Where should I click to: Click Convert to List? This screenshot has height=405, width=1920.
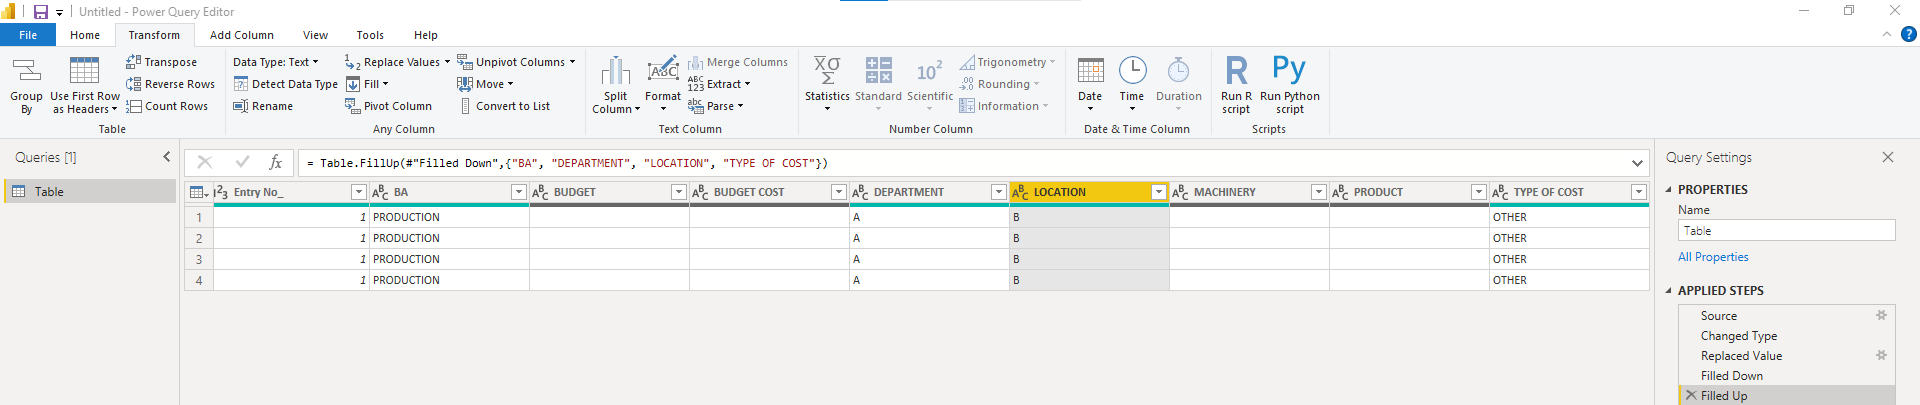[x=504, y=106]
